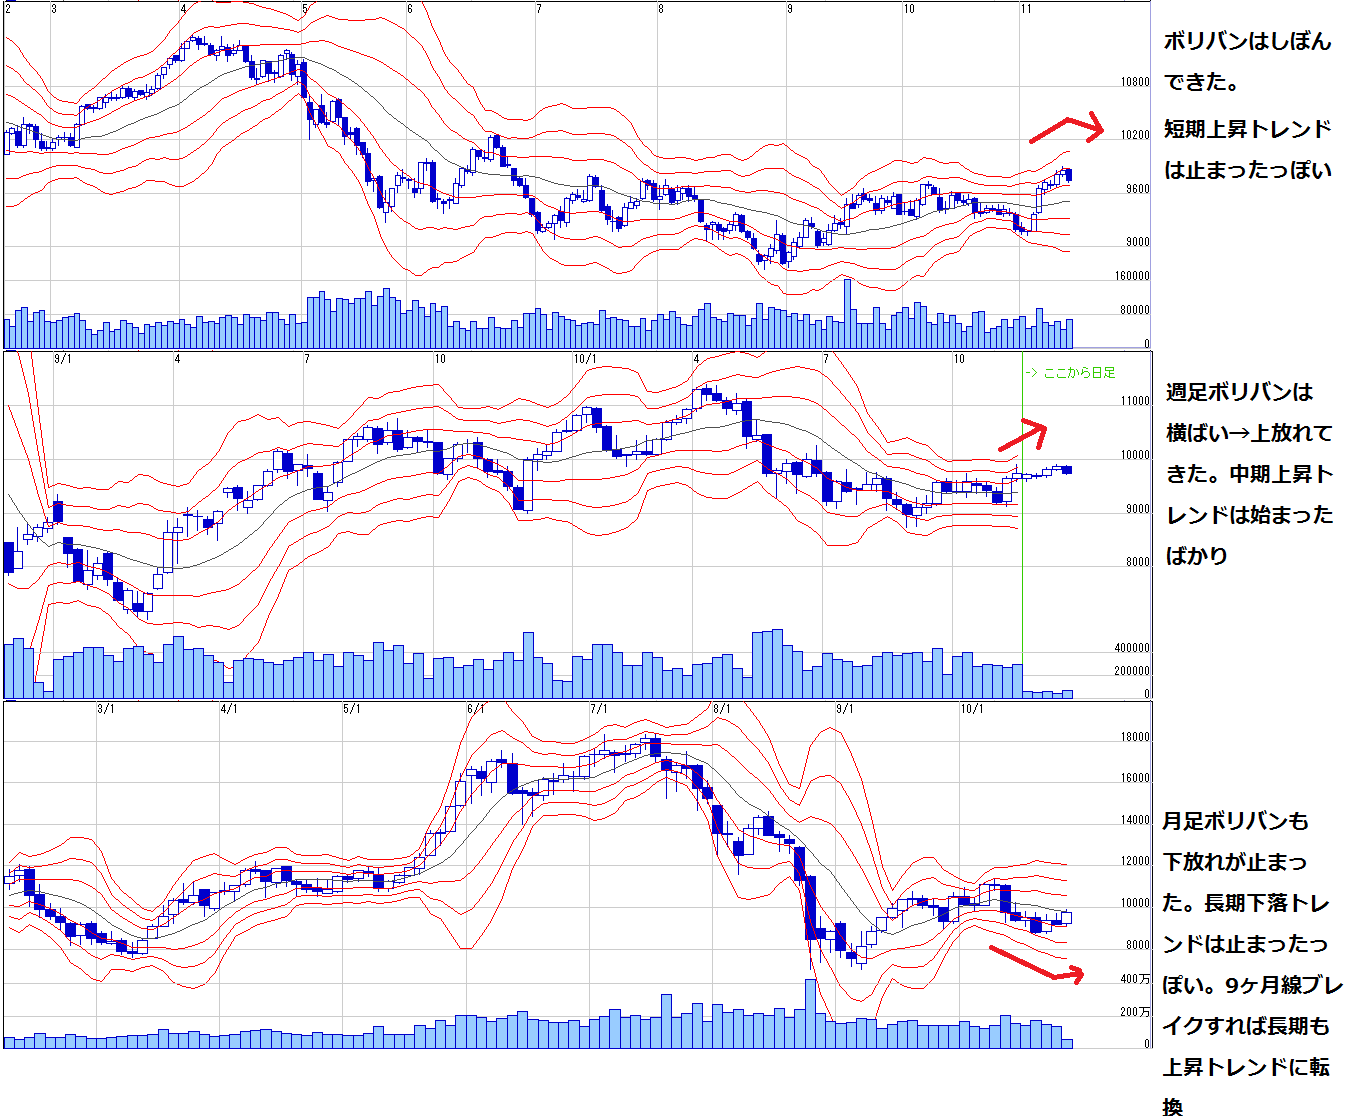The image size is (1372, 1116).
Task: Click the 10800 price axis label
Action: click(x=1134, y=82)
